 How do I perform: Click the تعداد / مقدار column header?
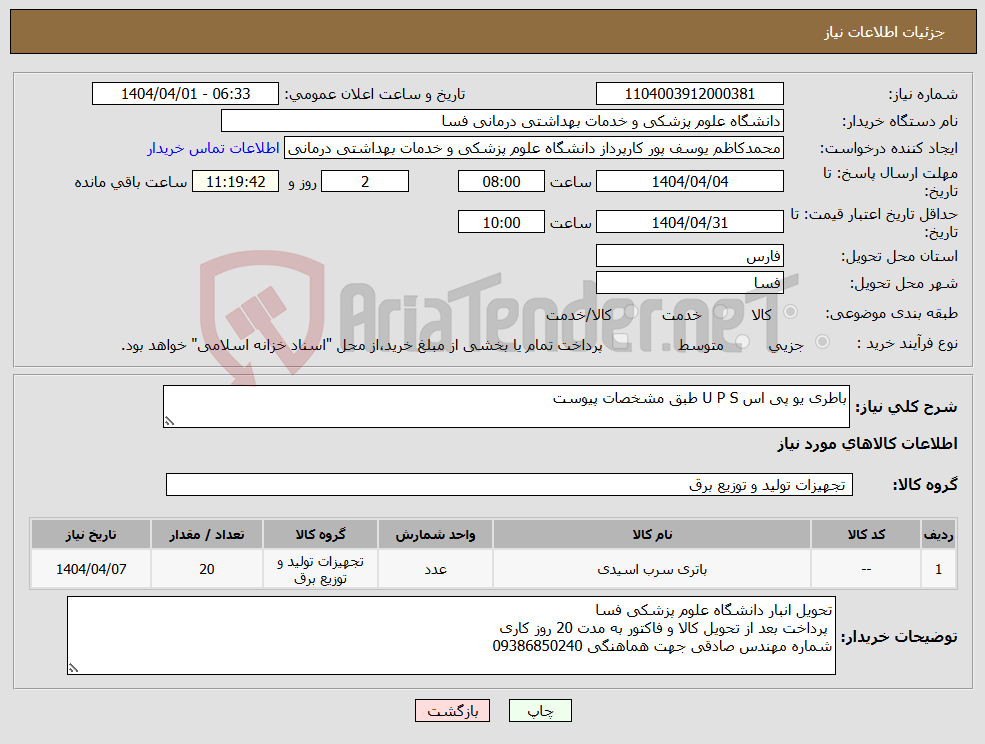click(207, 535)
